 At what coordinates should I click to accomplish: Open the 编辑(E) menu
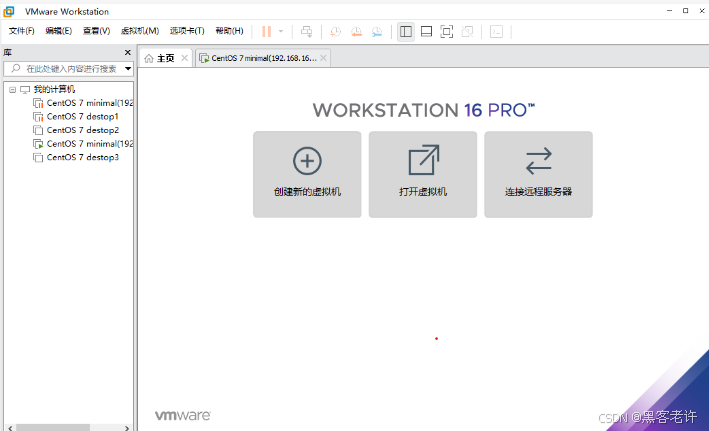click(58, 31)
